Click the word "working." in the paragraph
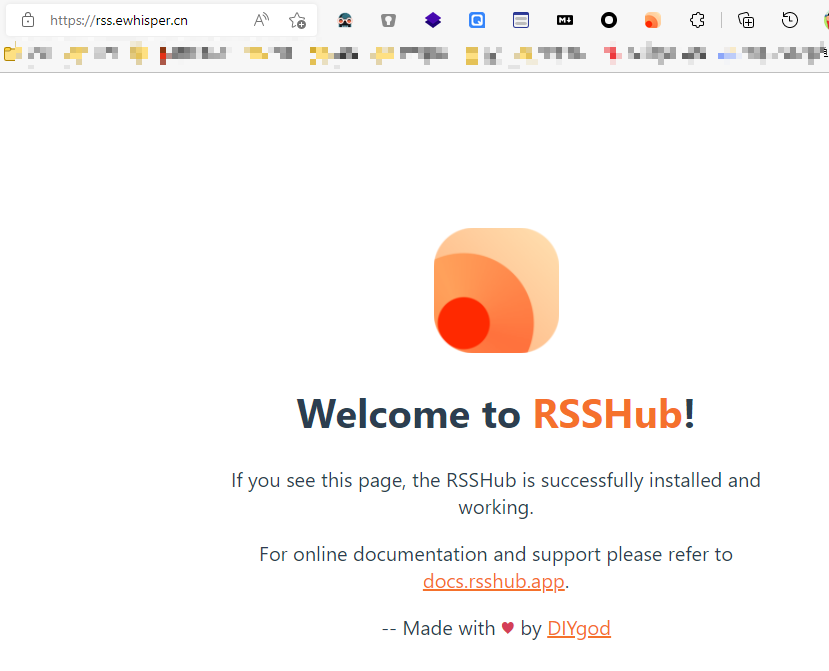The height and width of the screenshot is (671, 829). point(496,507)
